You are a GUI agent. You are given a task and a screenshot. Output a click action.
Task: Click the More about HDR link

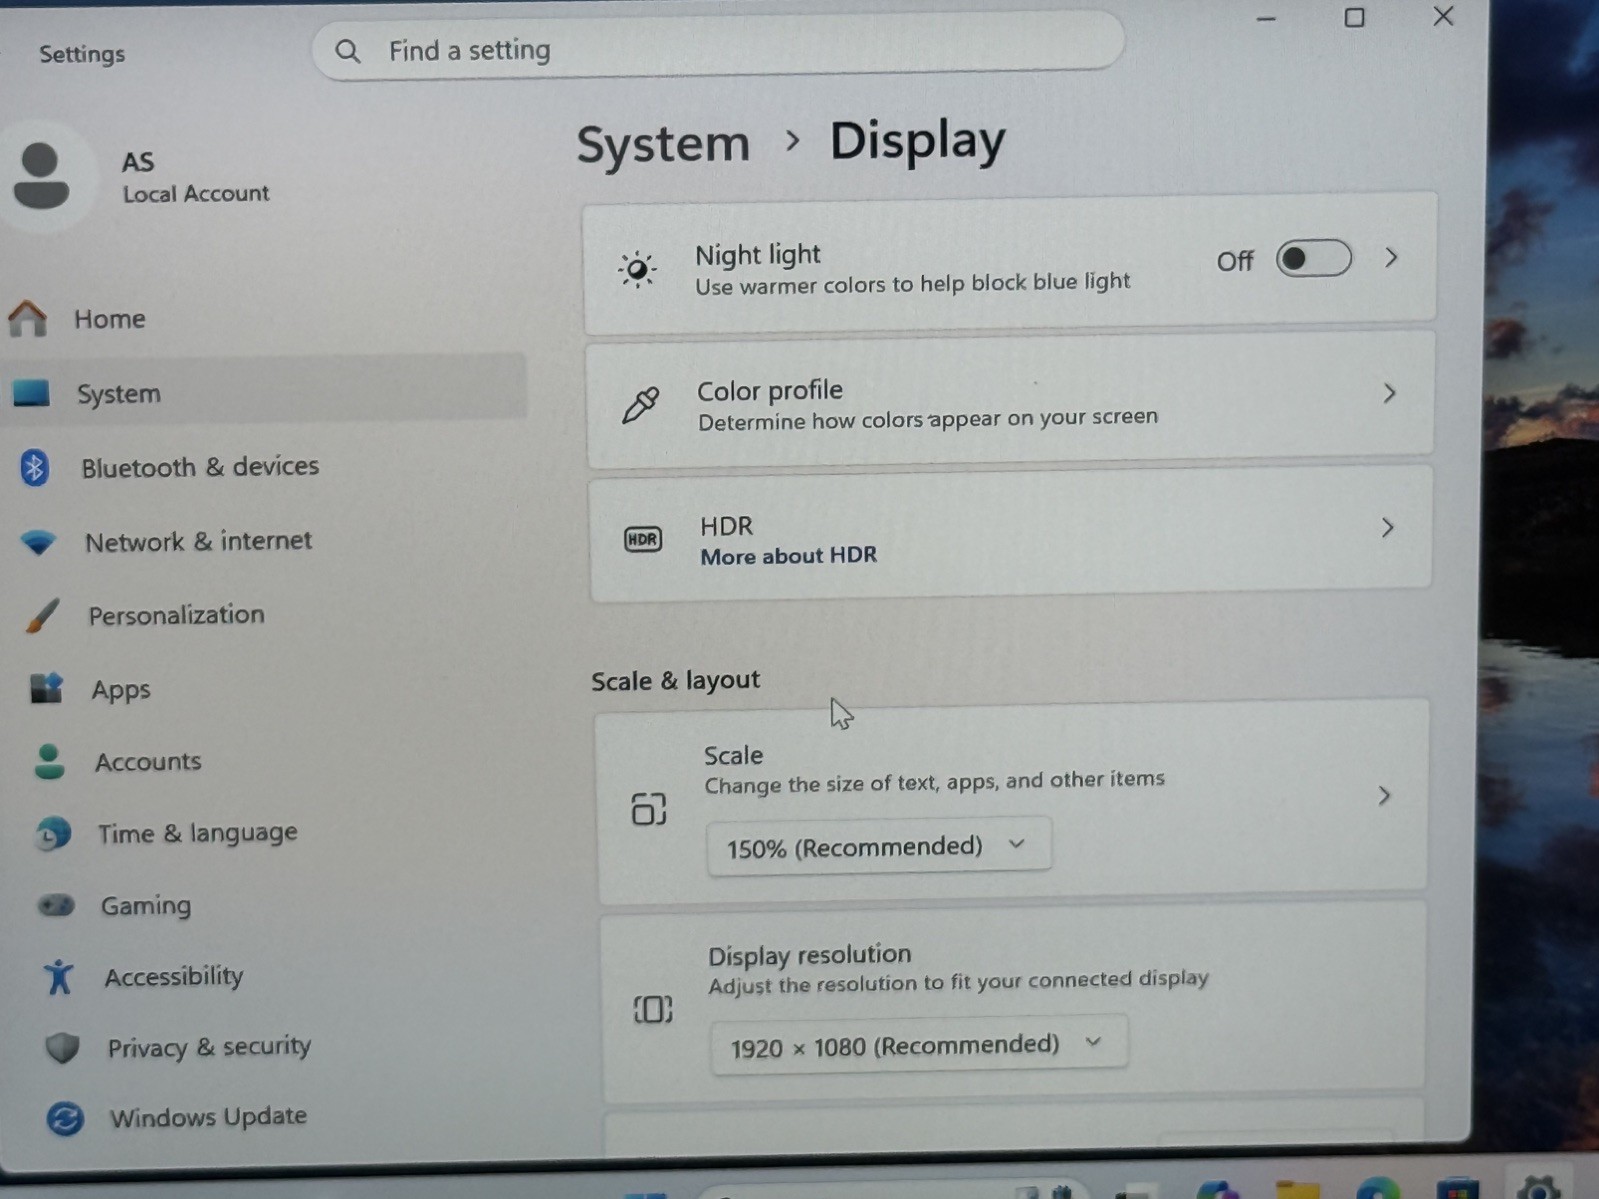pos(788,556)
